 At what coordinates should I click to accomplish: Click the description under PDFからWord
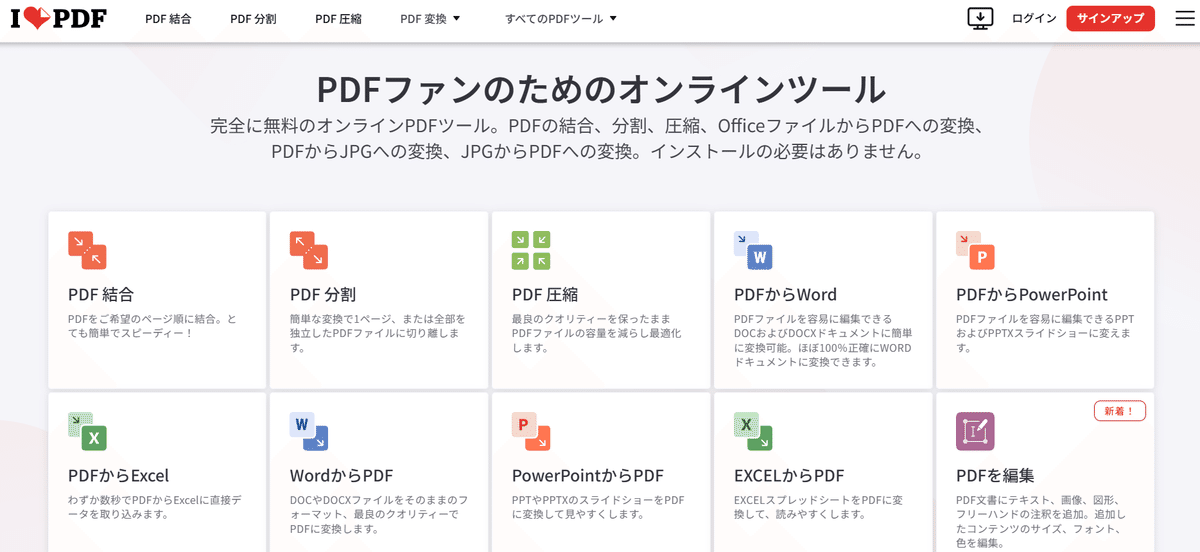(823, 340)
